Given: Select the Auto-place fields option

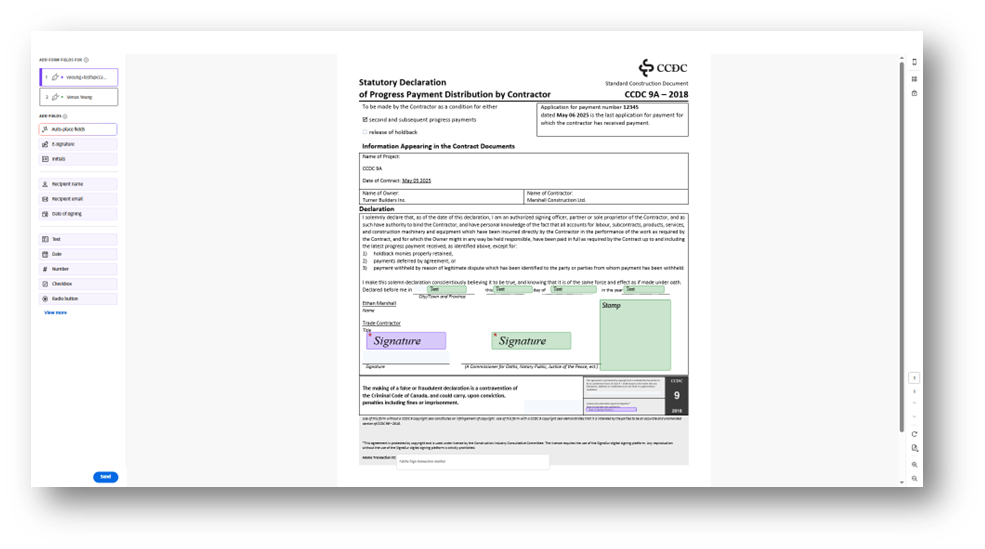Looking at the screenshot, I should [78, 129].
